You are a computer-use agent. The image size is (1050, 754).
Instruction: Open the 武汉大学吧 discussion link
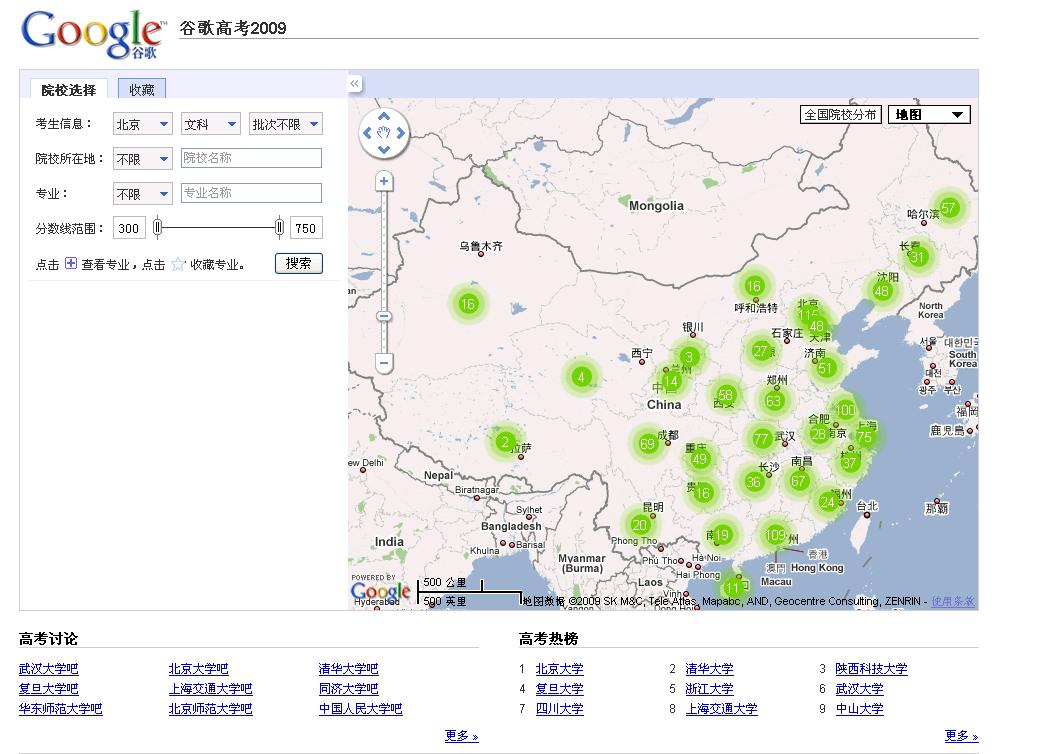click(48, 669)
